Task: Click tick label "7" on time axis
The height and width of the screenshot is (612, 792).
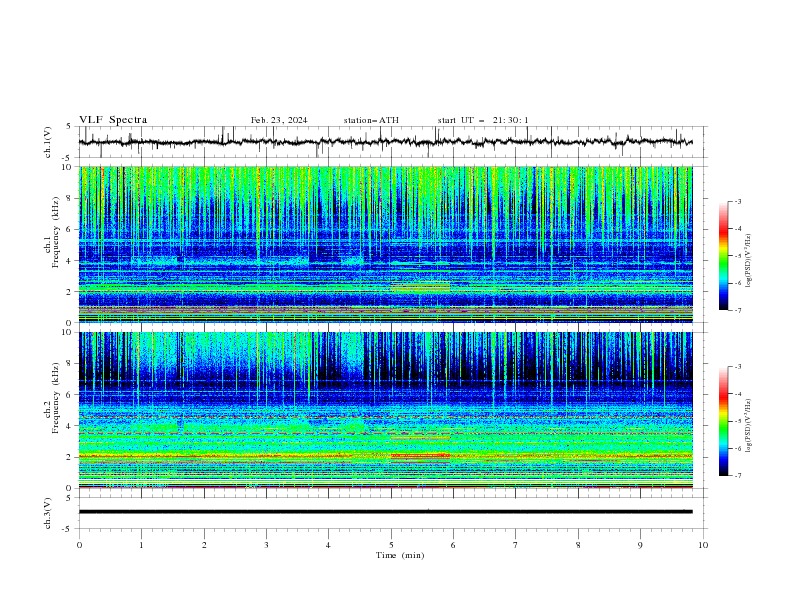Action: click(516, 545)
